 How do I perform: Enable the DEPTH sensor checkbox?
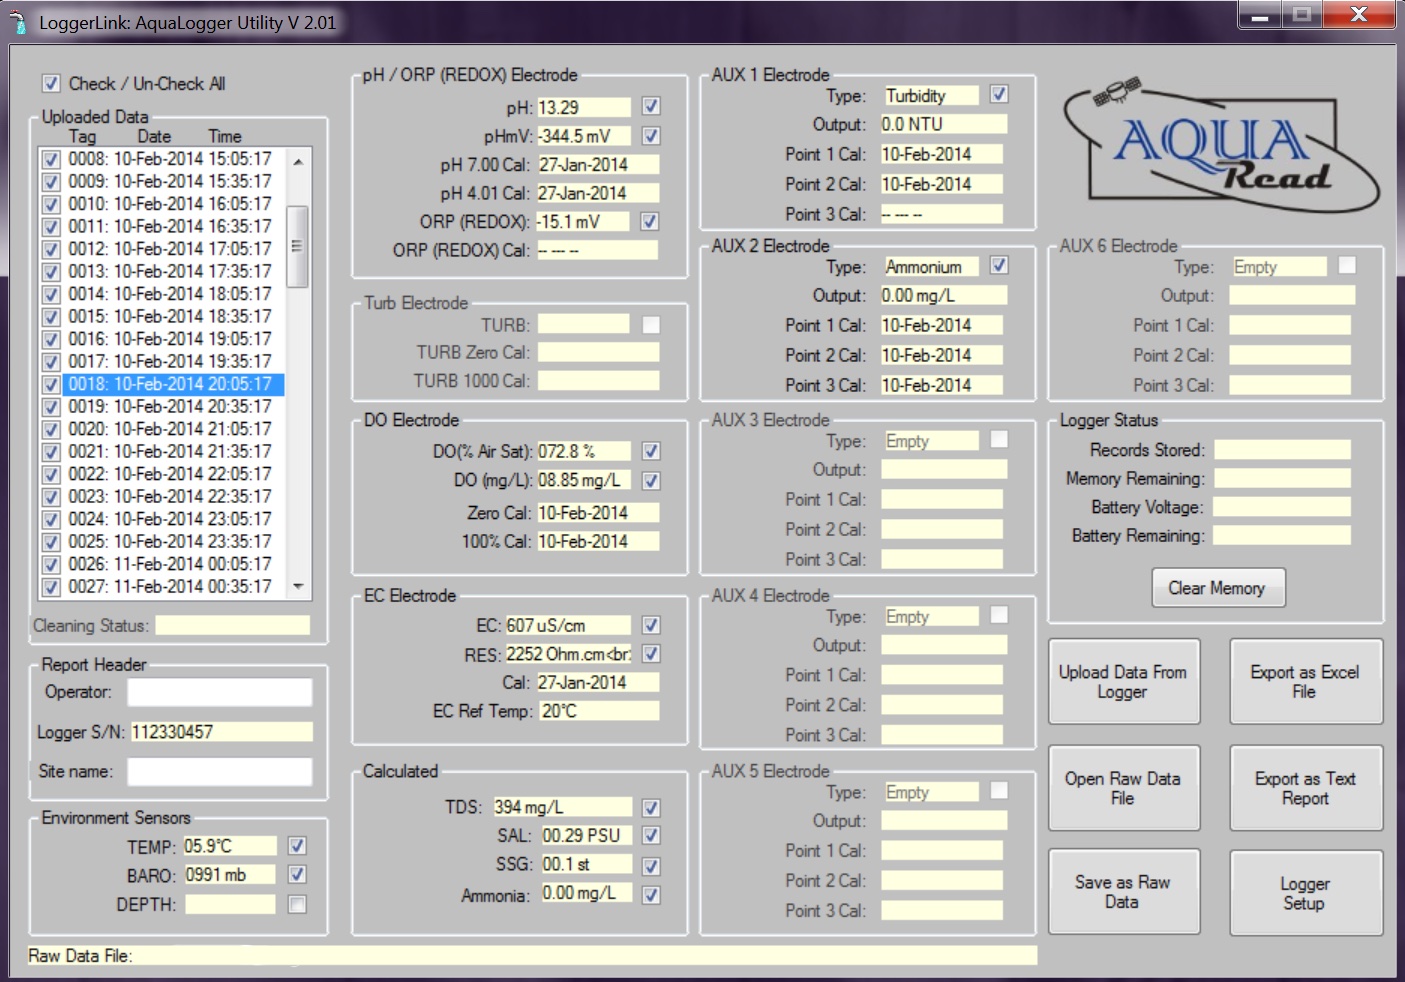(297, 904)
